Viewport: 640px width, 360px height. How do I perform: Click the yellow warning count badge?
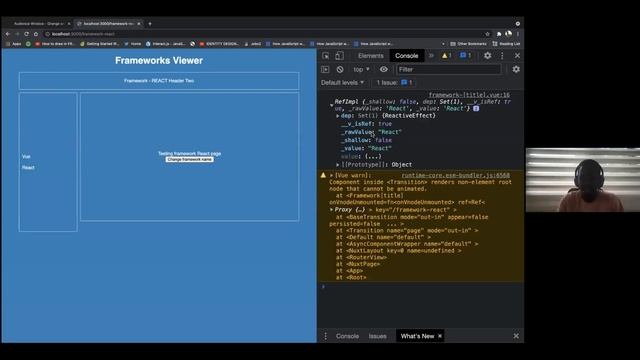coord(446,56)
